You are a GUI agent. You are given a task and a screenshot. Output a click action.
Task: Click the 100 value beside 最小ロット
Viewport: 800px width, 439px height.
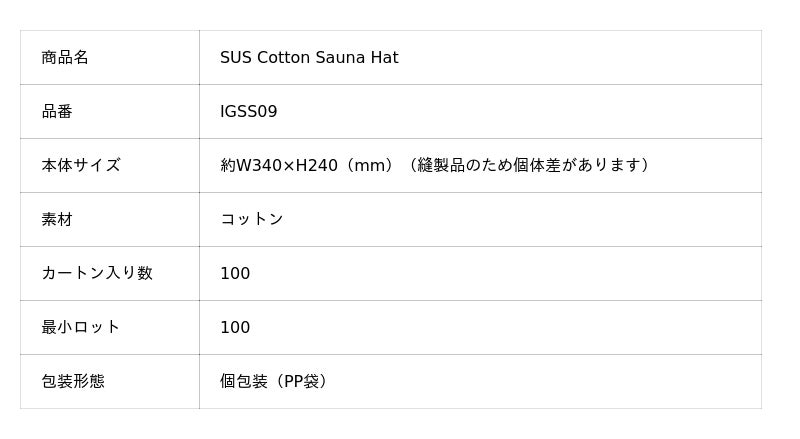(x=235, y=328)
